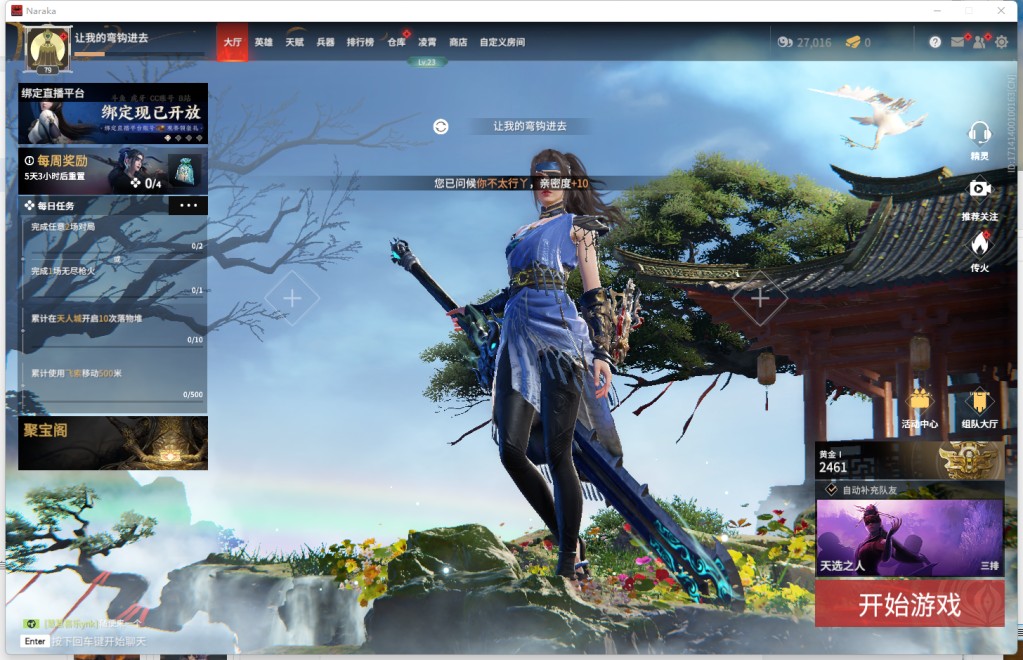Open the 活动中心 events icon
1023x660 pixels.
point(919,401)
